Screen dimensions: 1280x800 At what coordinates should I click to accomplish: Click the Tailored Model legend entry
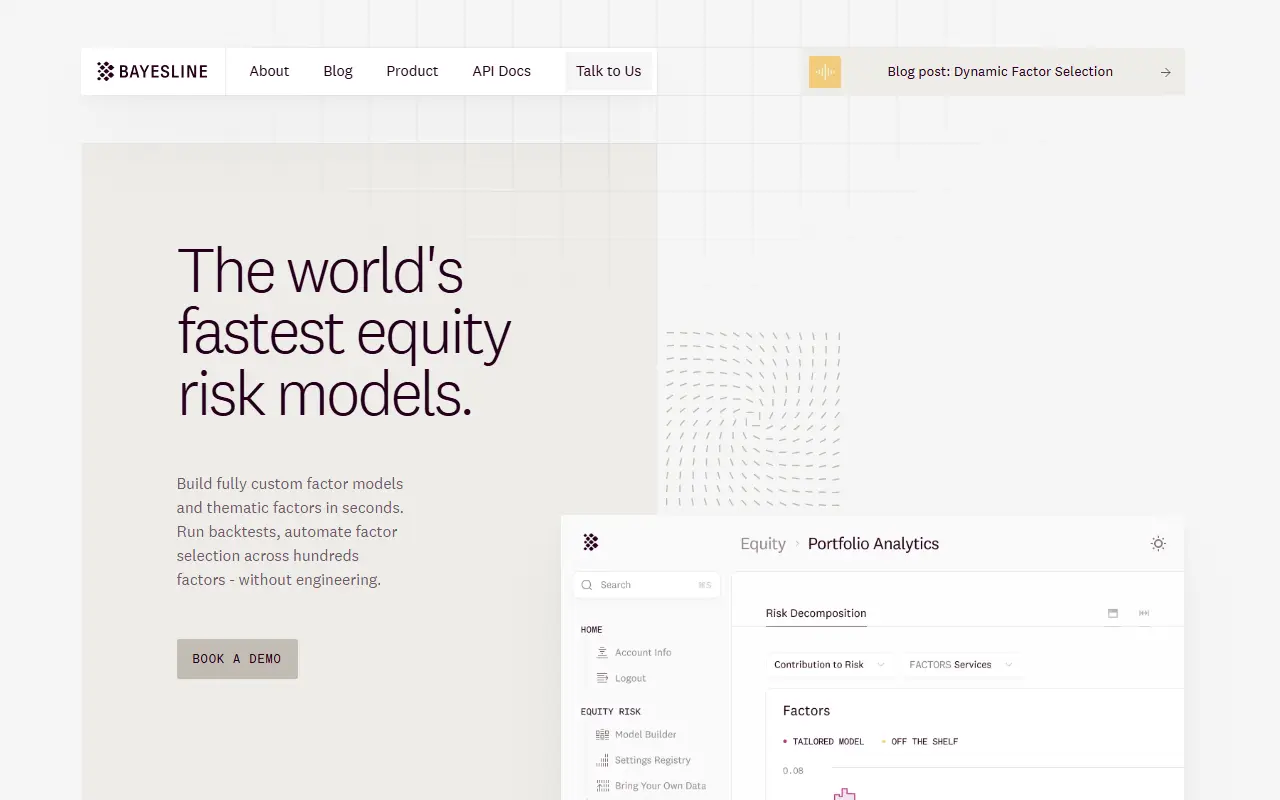[x=823, y=742]
